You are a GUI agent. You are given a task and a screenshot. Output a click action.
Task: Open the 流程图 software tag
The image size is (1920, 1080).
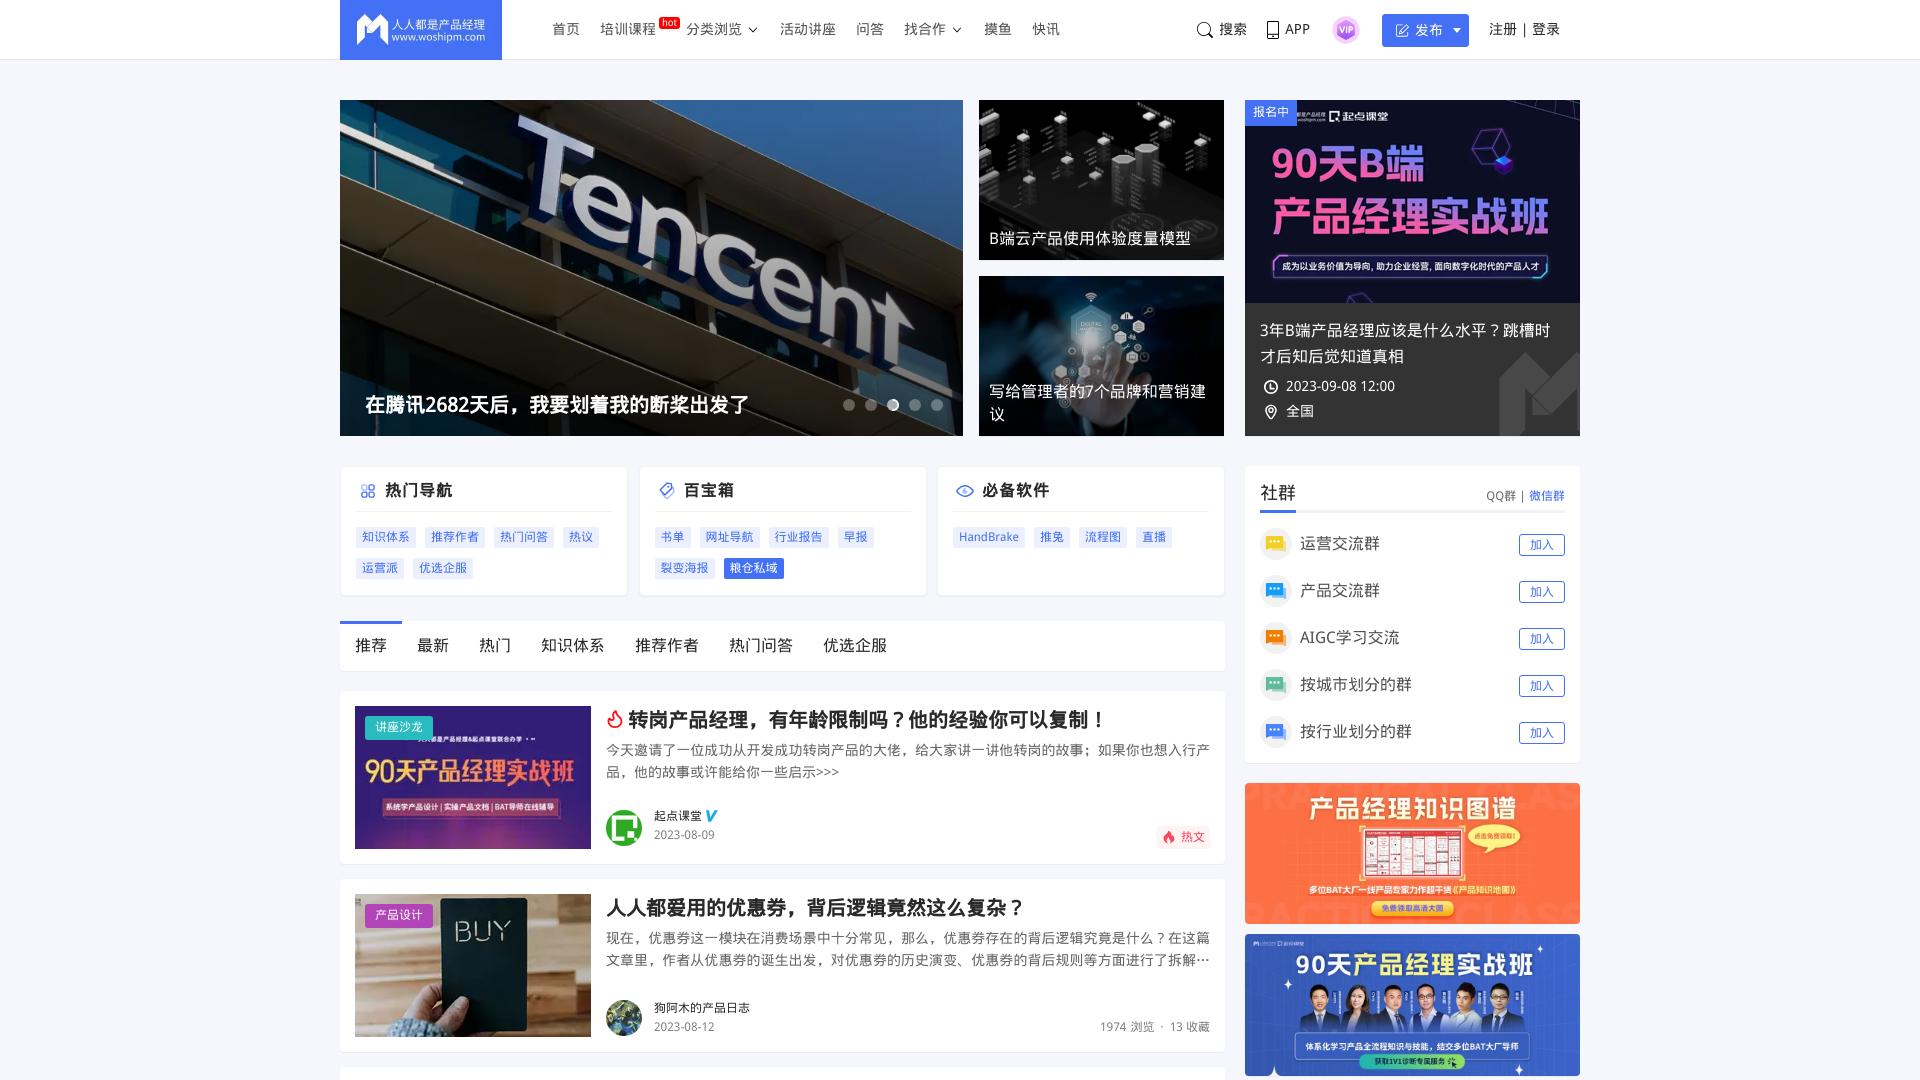[x=1103, y=537]
